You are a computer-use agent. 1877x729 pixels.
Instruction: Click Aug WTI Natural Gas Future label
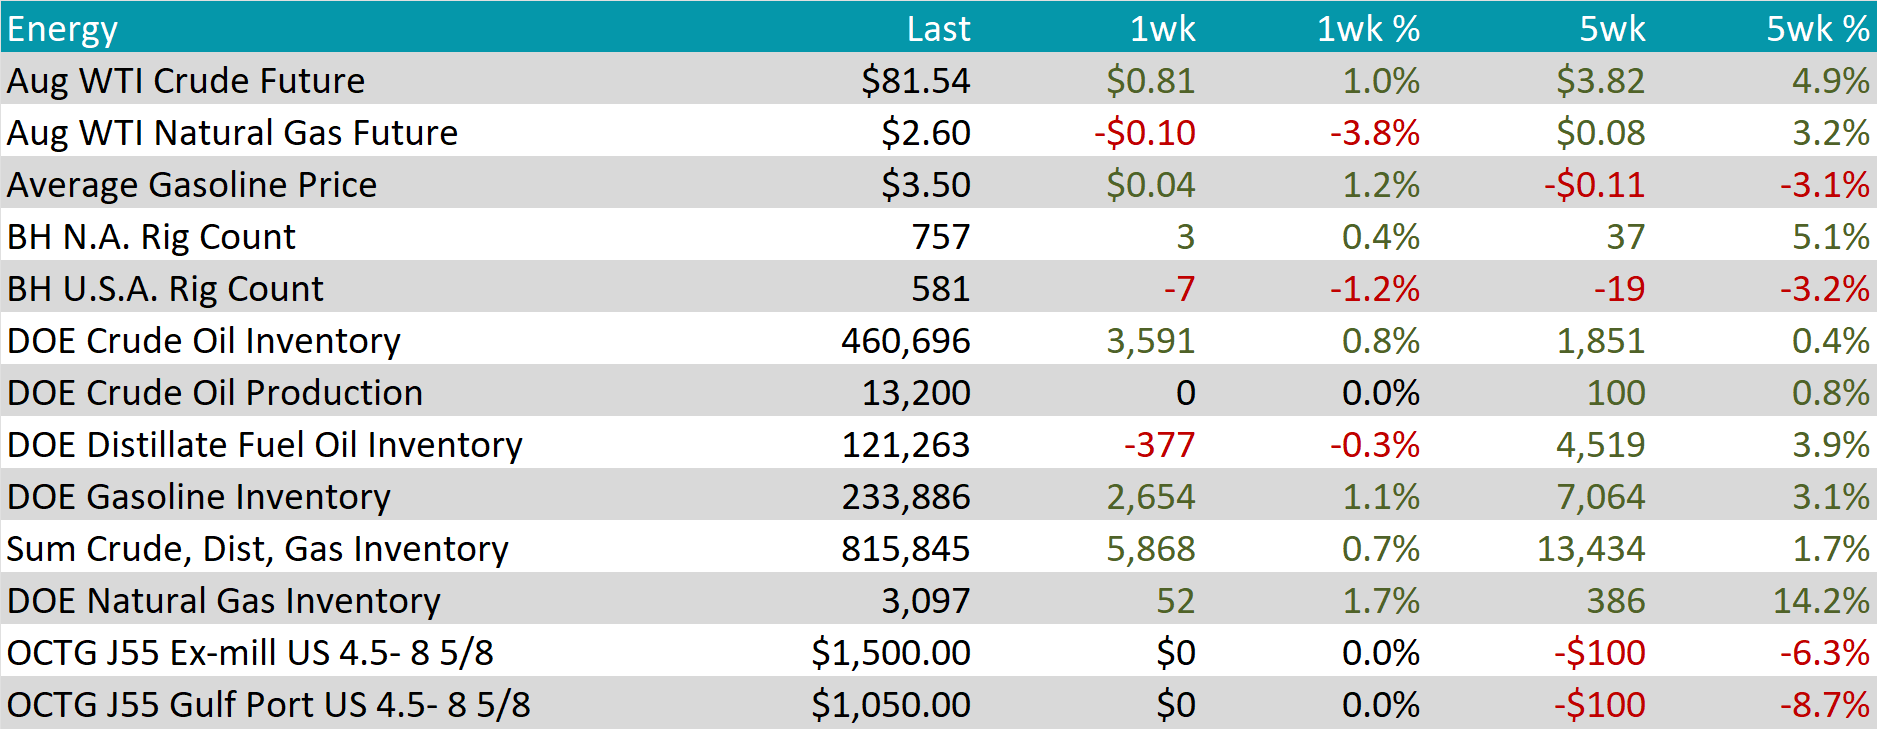[232, 133]
